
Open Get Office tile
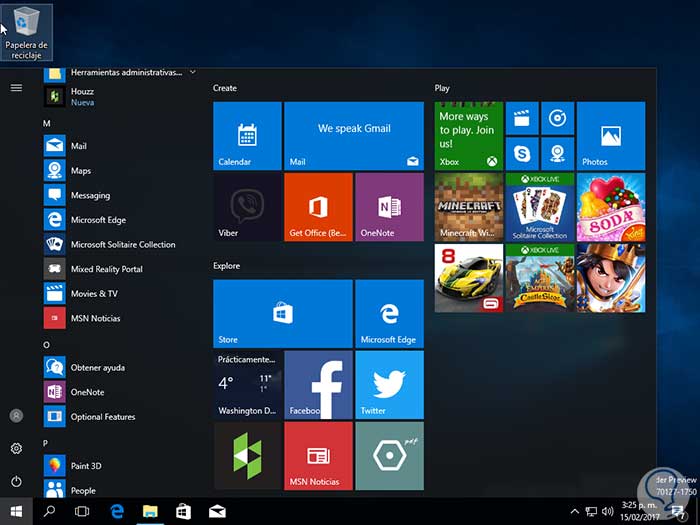click(x=318, y=206)
